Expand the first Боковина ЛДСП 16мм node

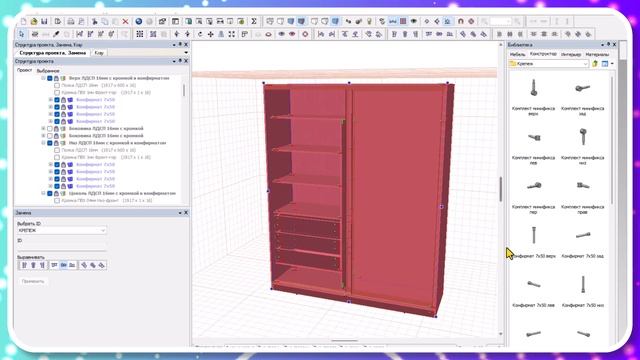coord(43,129)
